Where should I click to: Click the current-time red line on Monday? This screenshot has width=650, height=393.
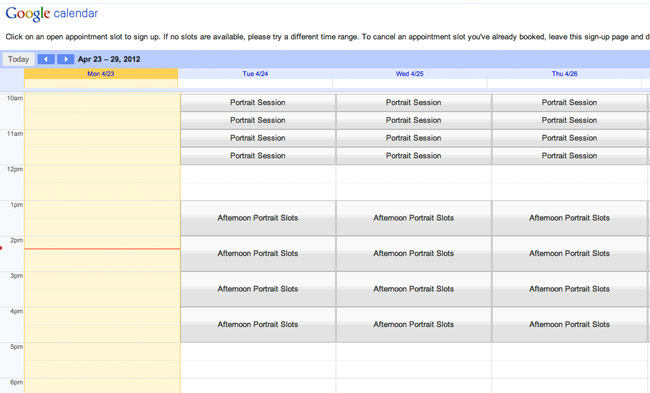[x=102, y=249]
